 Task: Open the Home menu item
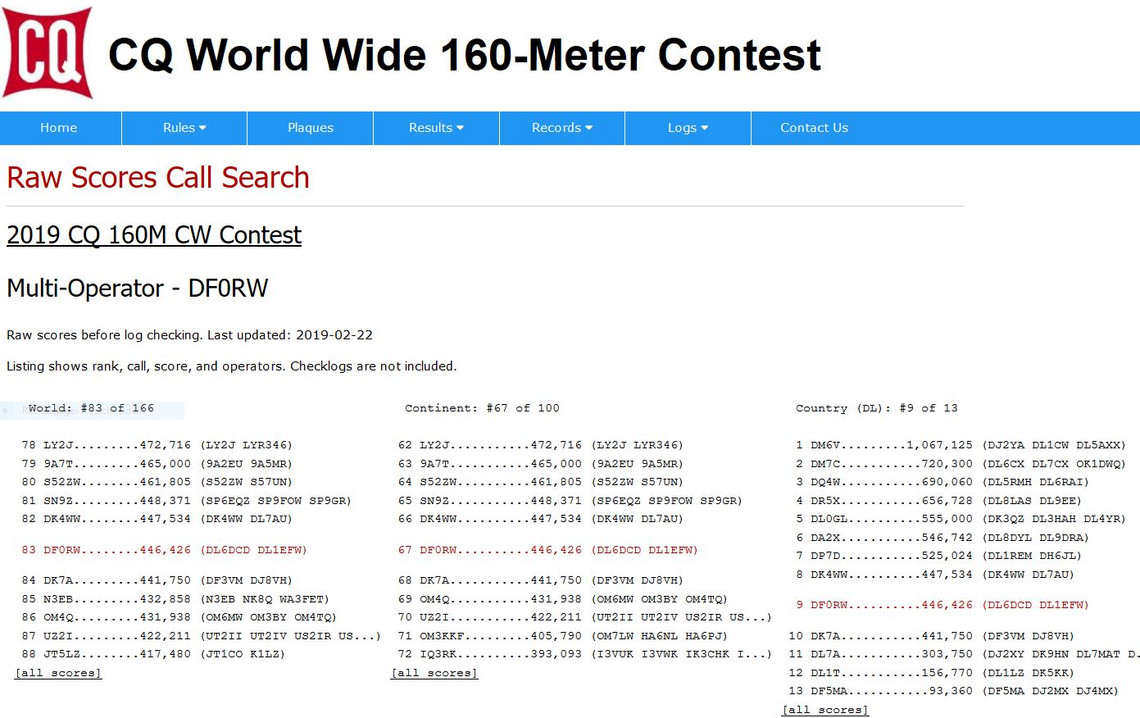pyautogui.click(x=59, y=128)
